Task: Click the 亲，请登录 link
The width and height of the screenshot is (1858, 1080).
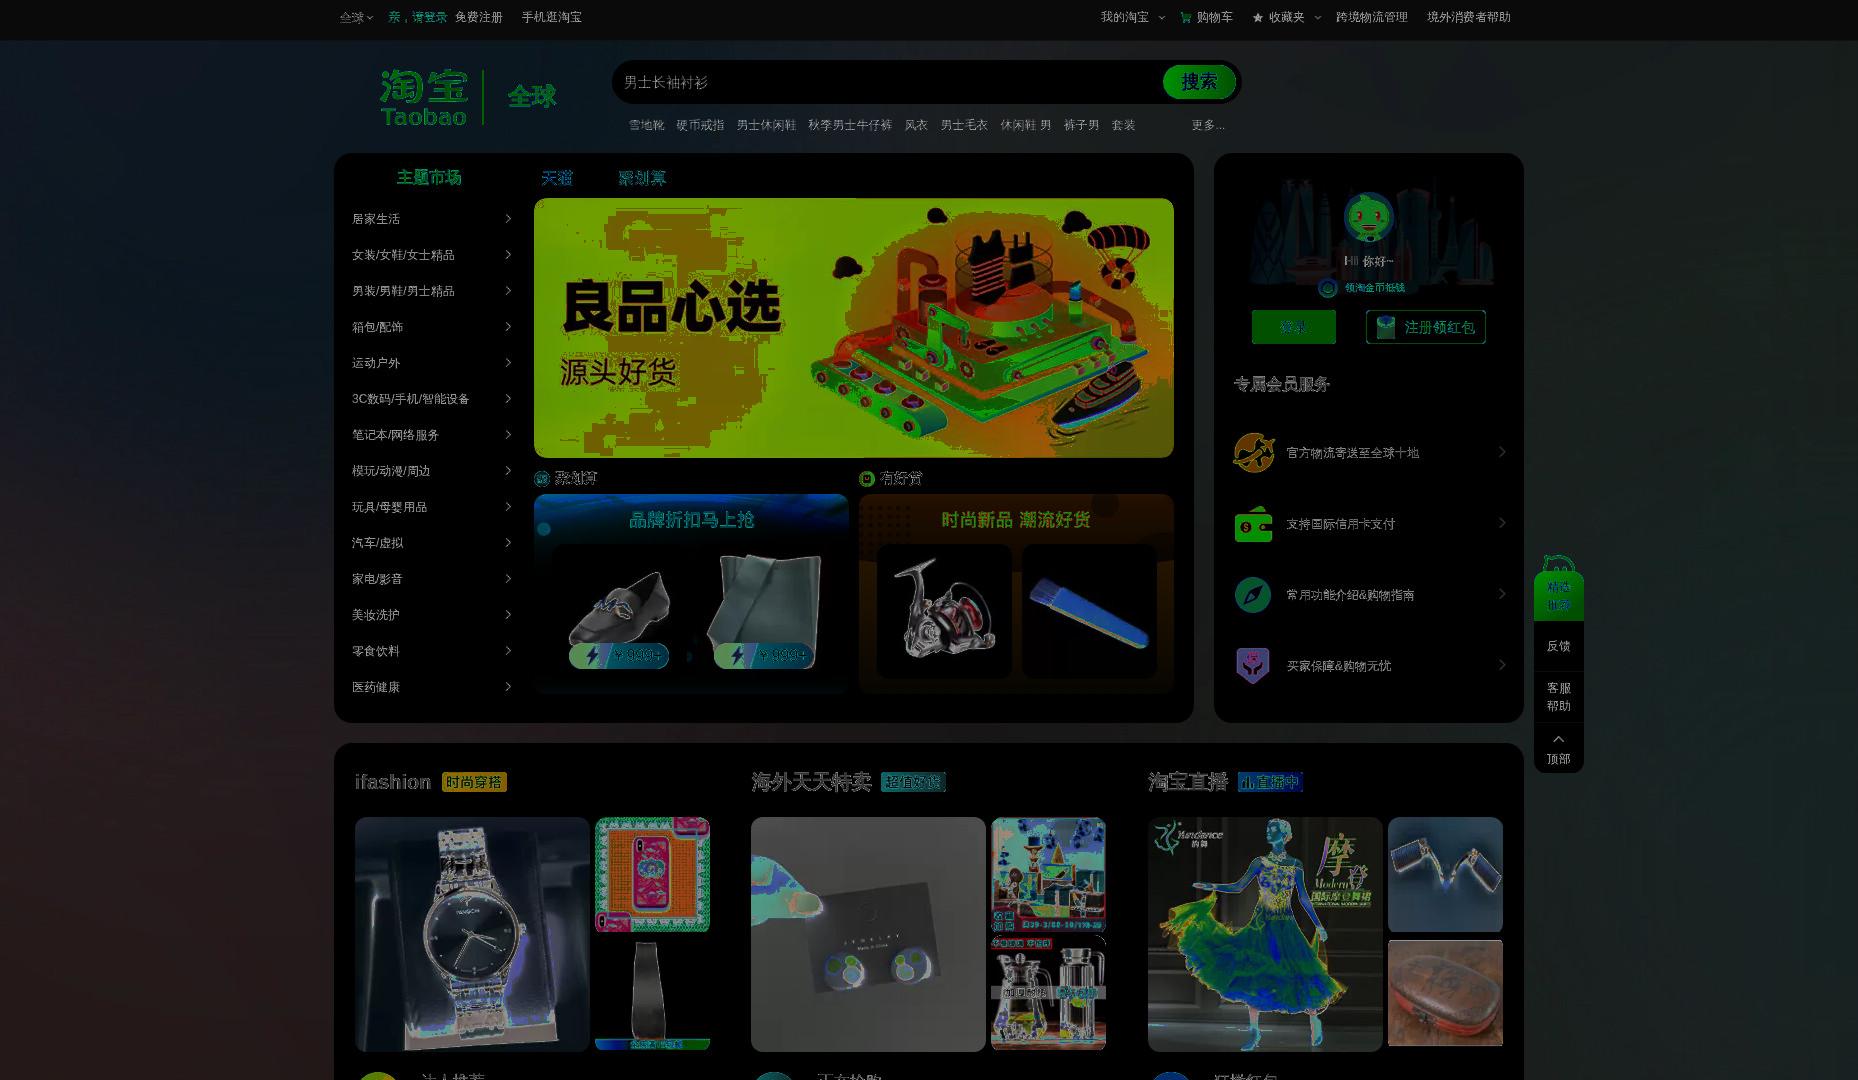Action: [x=418, y=17]
